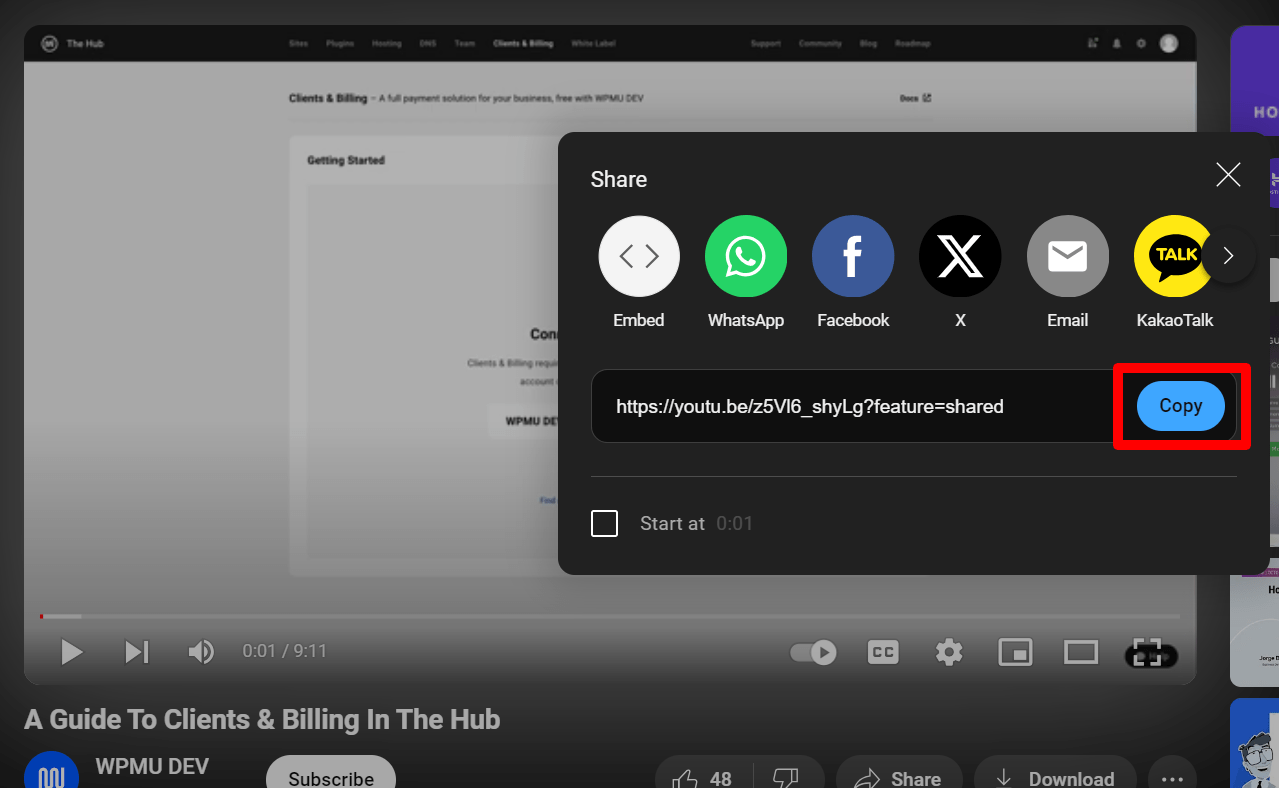
Task: Activate miniplayer mode
Action: tap(1015, 651)
